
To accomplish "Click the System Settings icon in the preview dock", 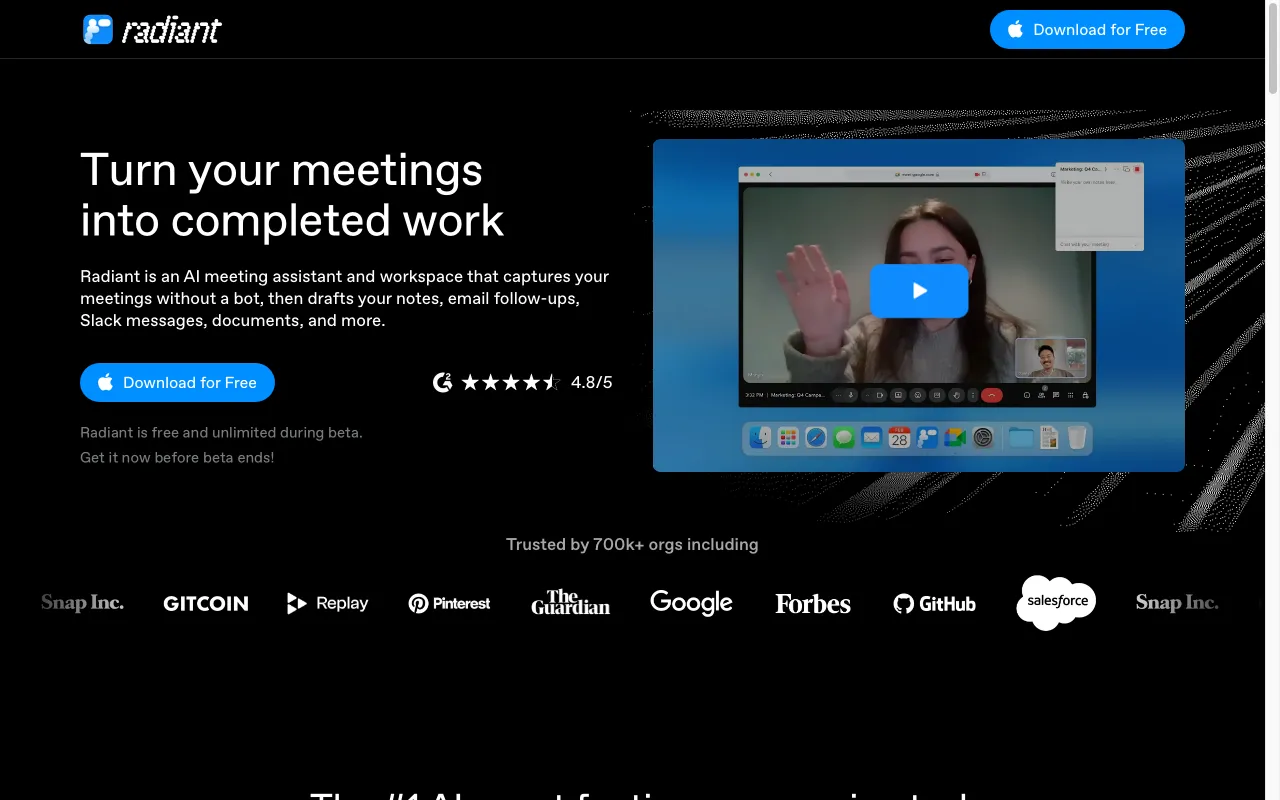I will click(x=983, y=437).
